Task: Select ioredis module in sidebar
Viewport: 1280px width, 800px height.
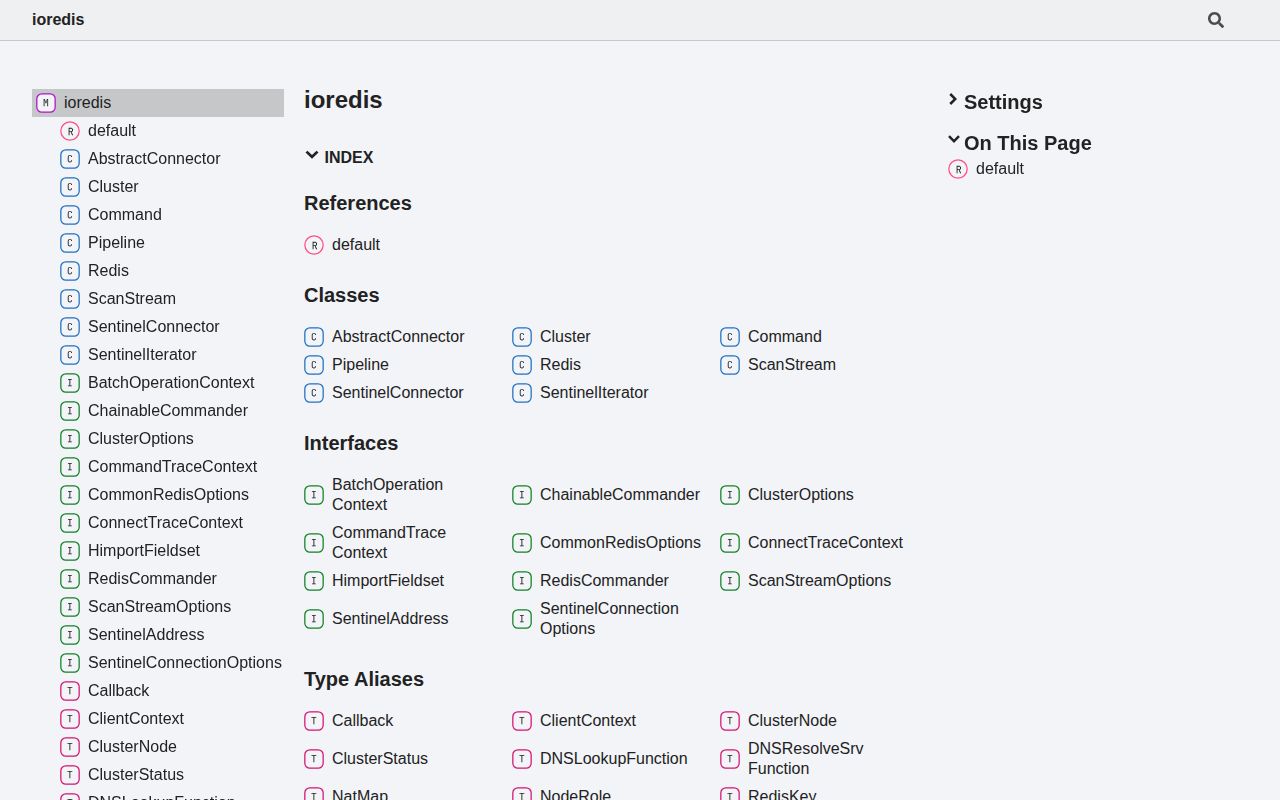Action: (158, 103)
